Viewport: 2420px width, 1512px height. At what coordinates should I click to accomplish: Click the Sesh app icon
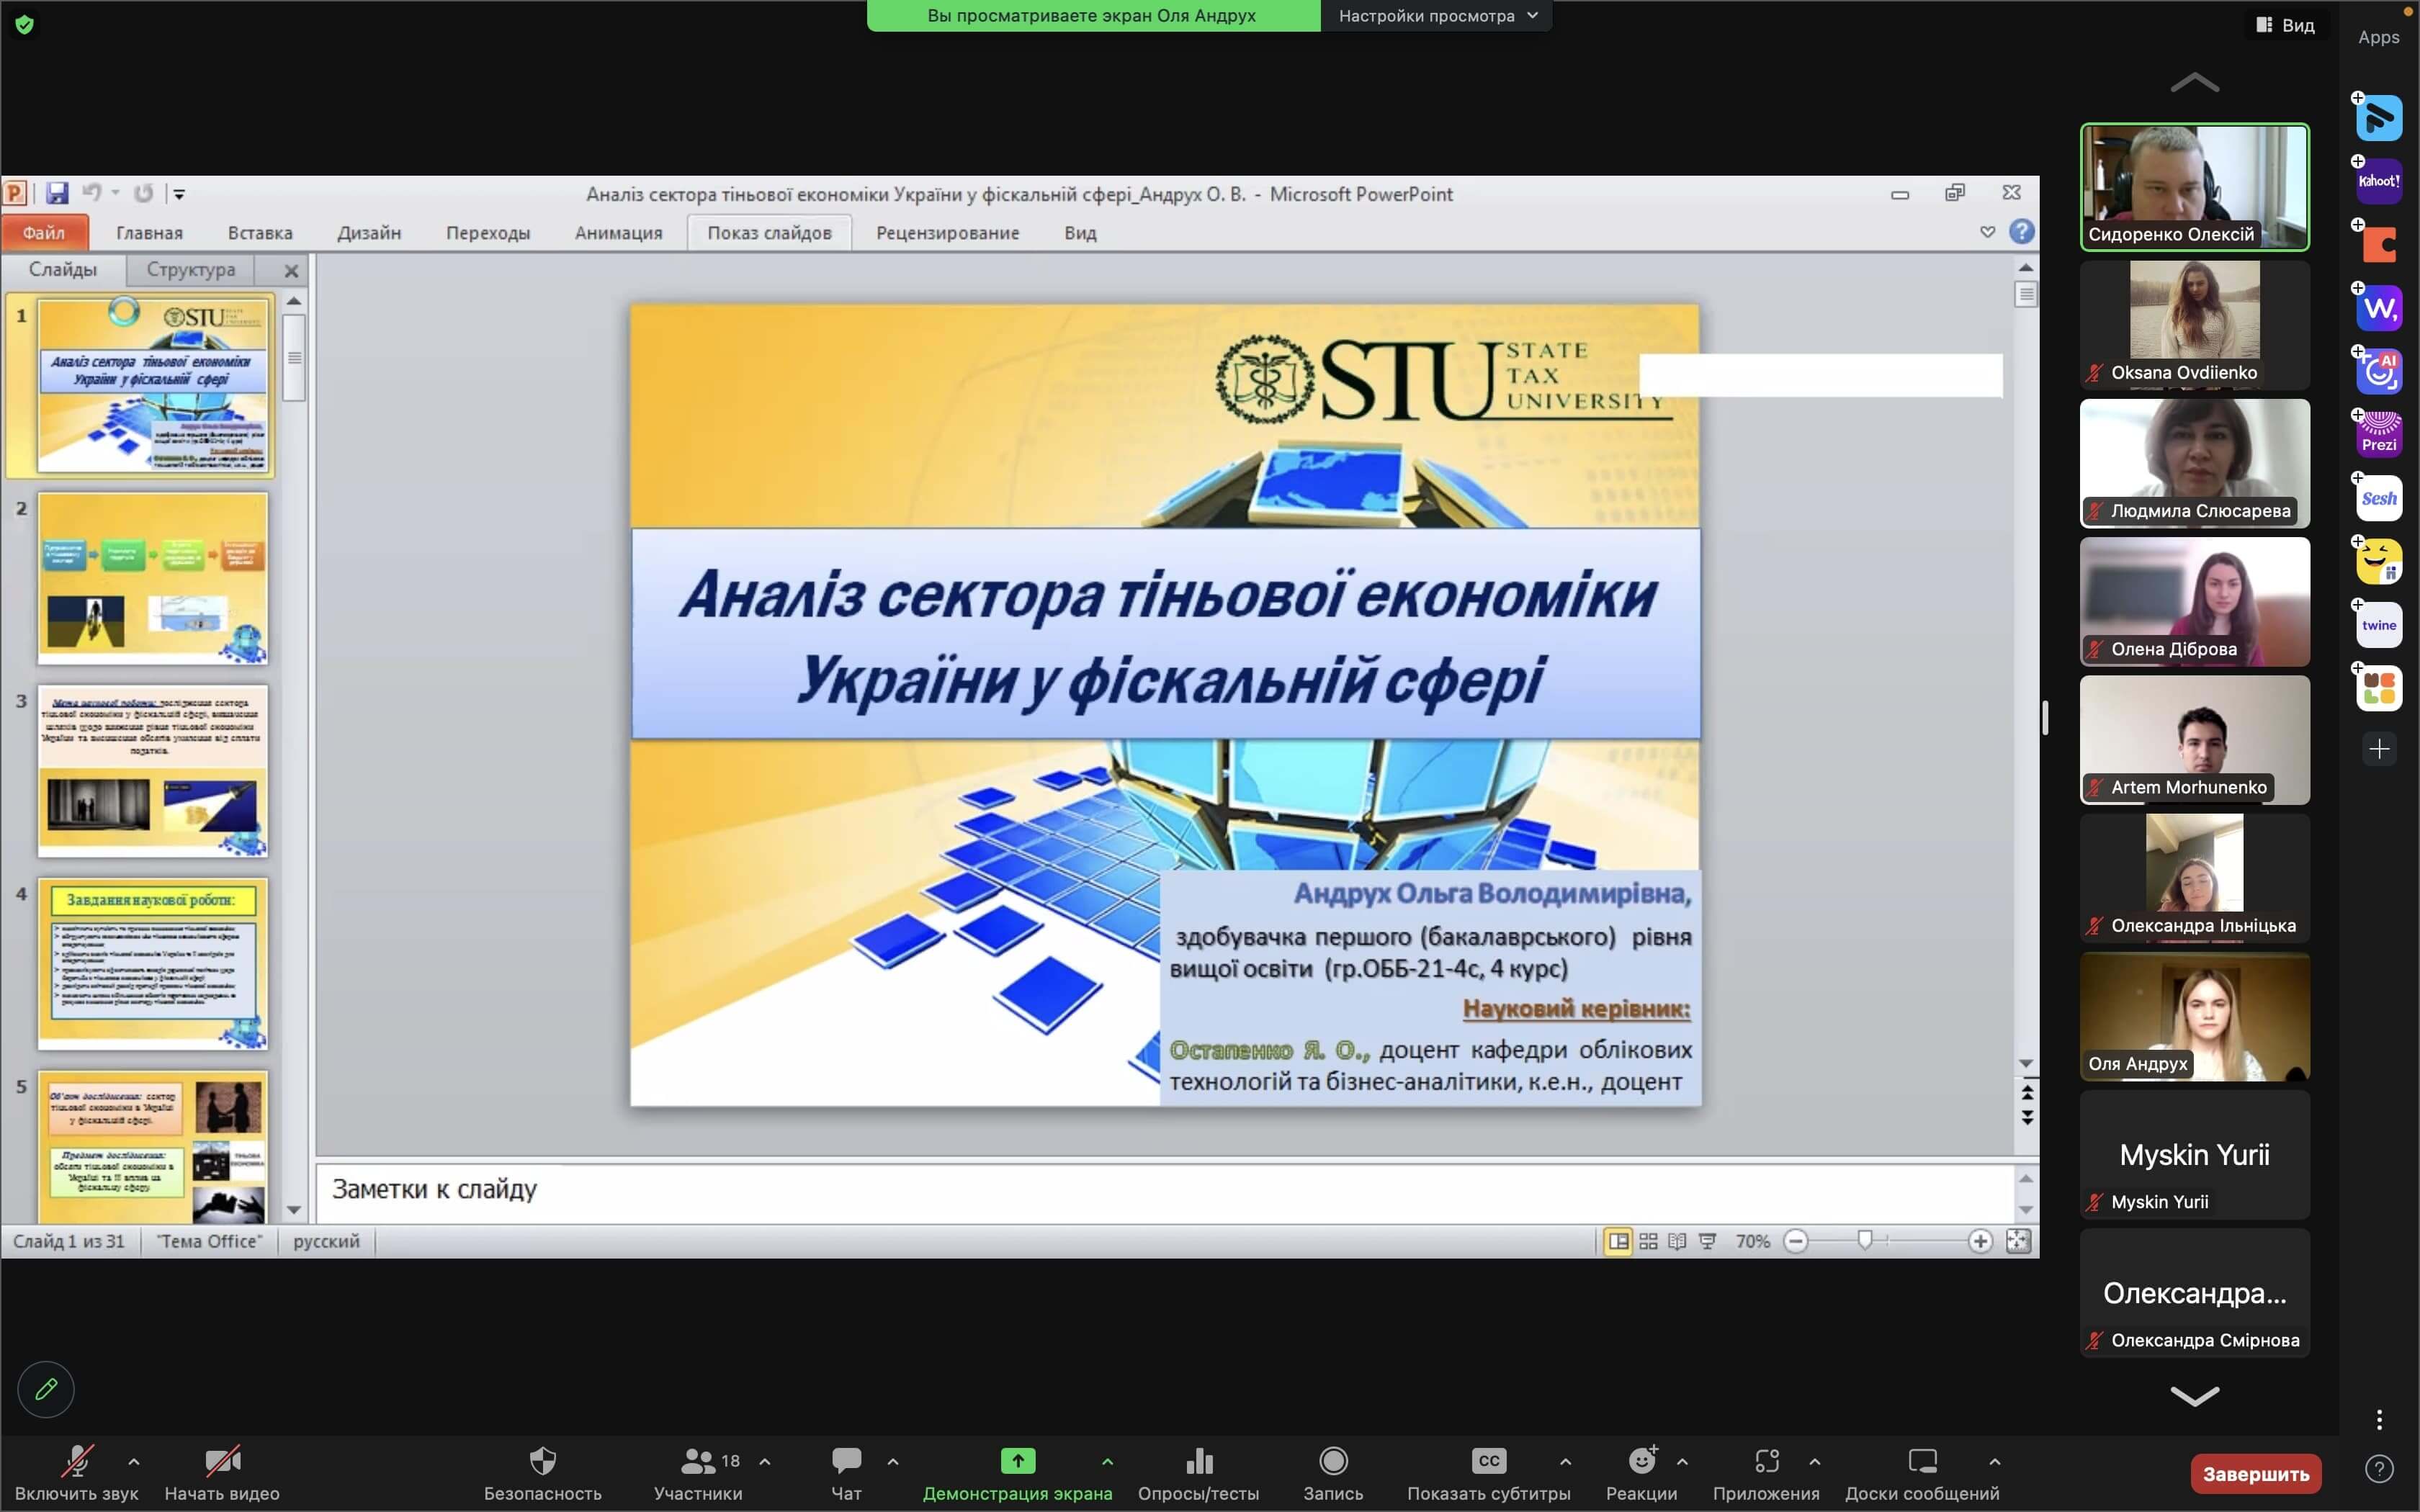pyautogui.click(x=2379, y=498)
